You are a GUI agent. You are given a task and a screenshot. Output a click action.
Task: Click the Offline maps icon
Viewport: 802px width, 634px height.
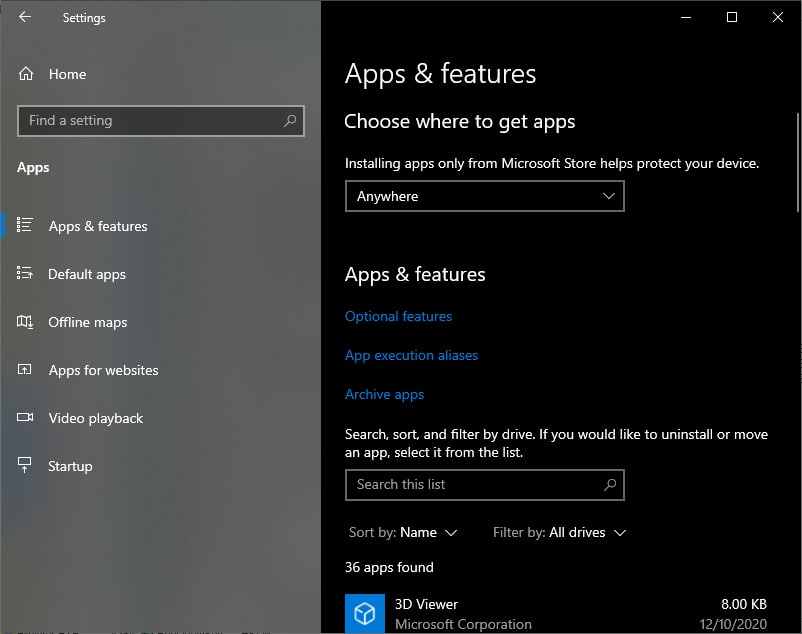point(25,322)
